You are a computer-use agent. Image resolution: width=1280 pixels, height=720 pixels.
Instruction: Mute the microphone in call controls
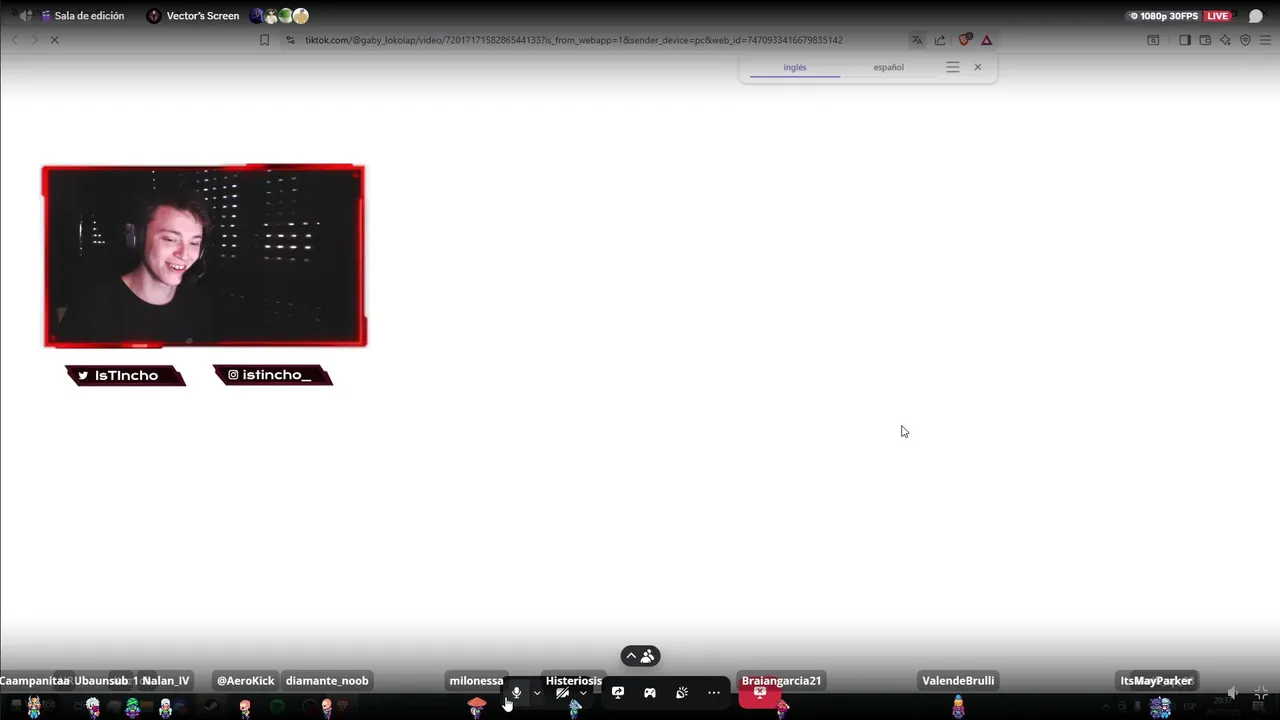click(x=516, y=692)
